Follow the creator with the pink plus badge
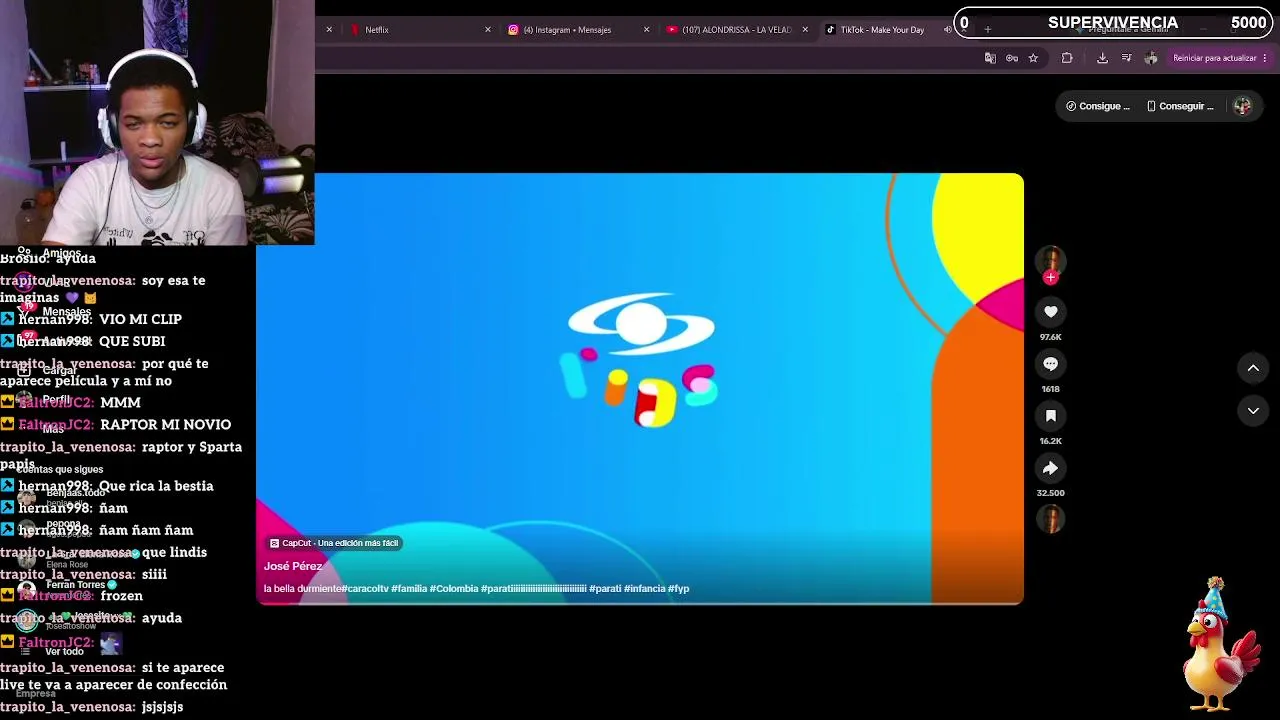Image resolution: width=1280 pixels, height=720 pixels. pos(1050,278)
